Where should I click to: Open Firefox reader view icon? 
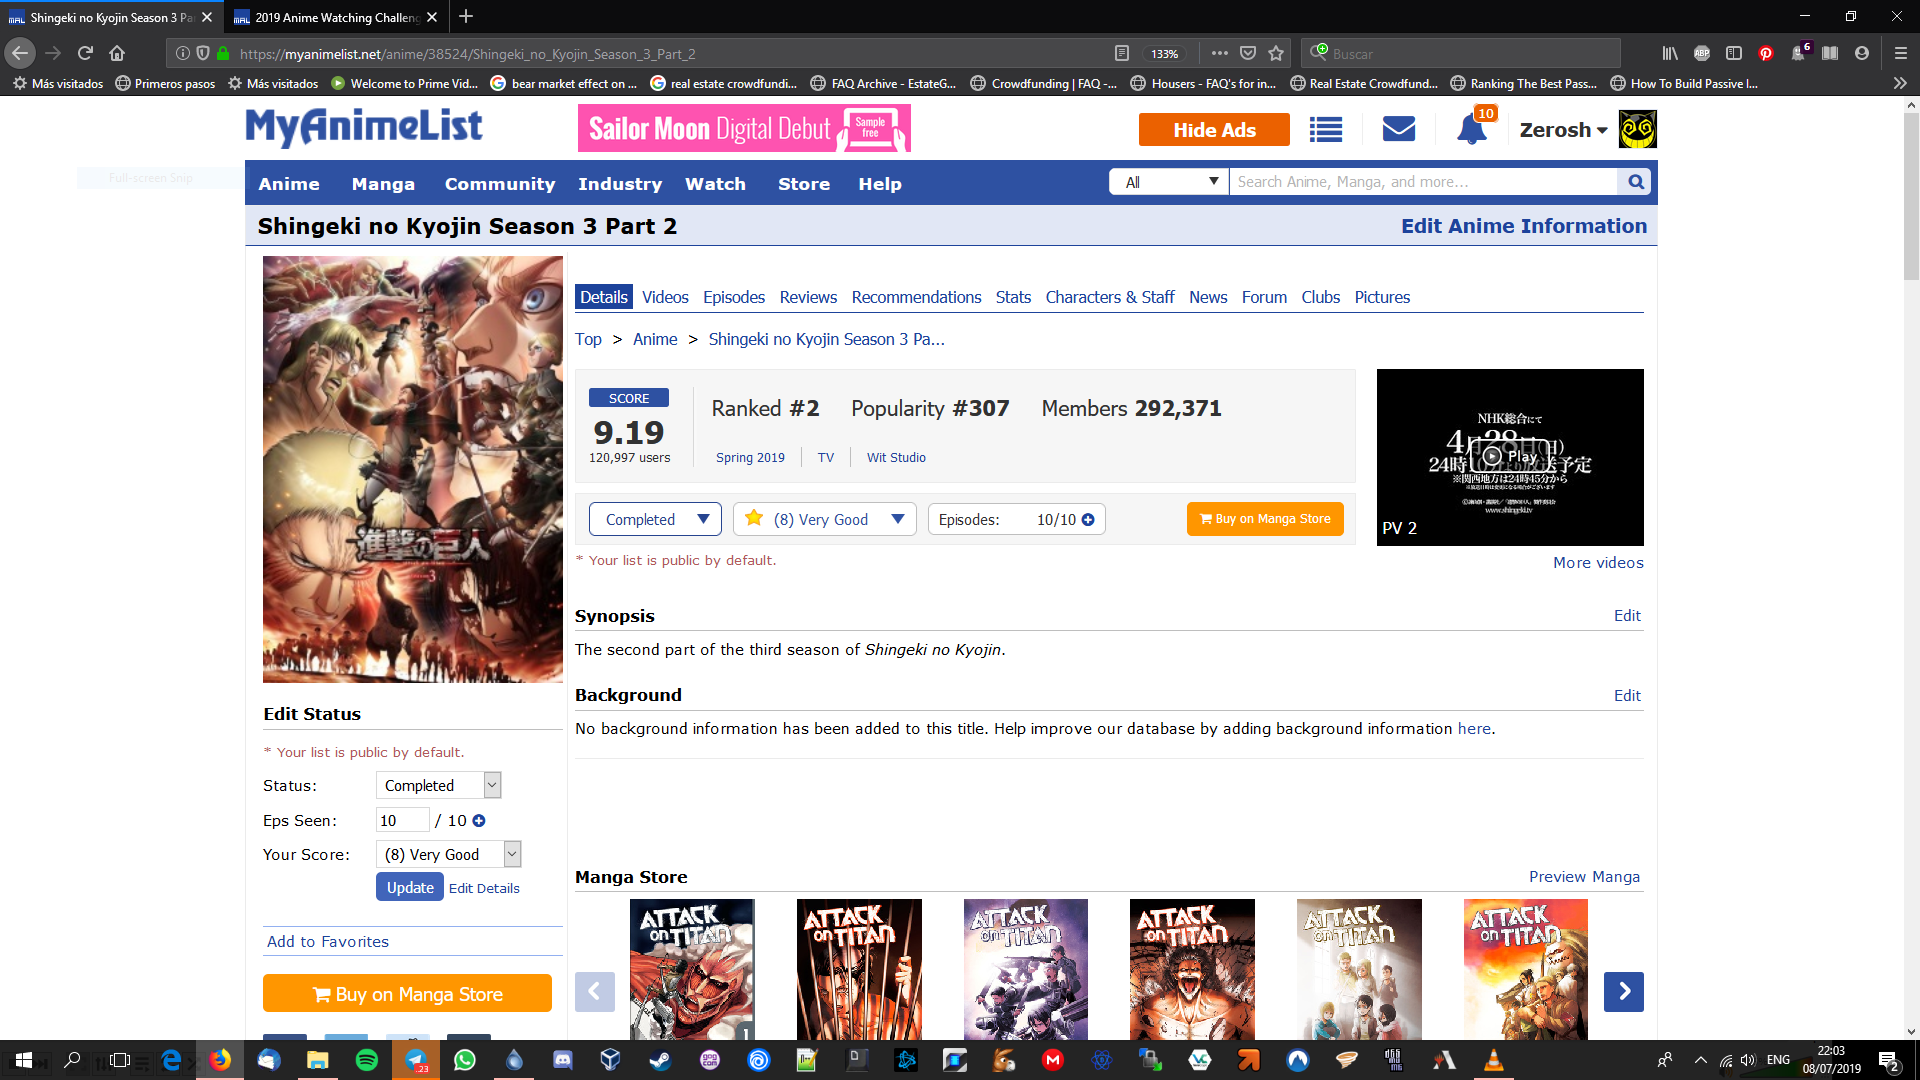[1122, 54]
